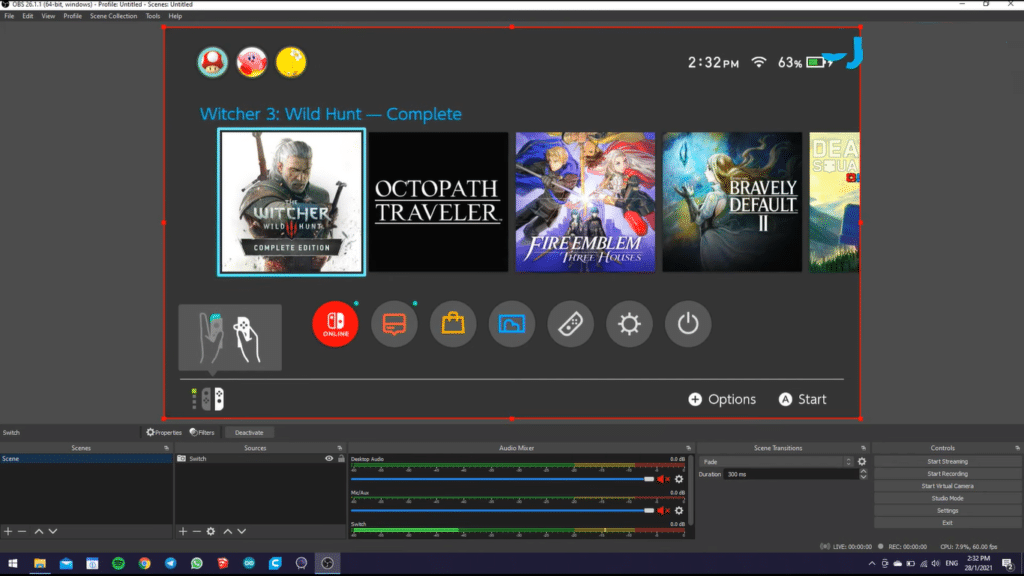
Task: Unmute Desktop Audio speaker icon
Action: click(664, 479)
